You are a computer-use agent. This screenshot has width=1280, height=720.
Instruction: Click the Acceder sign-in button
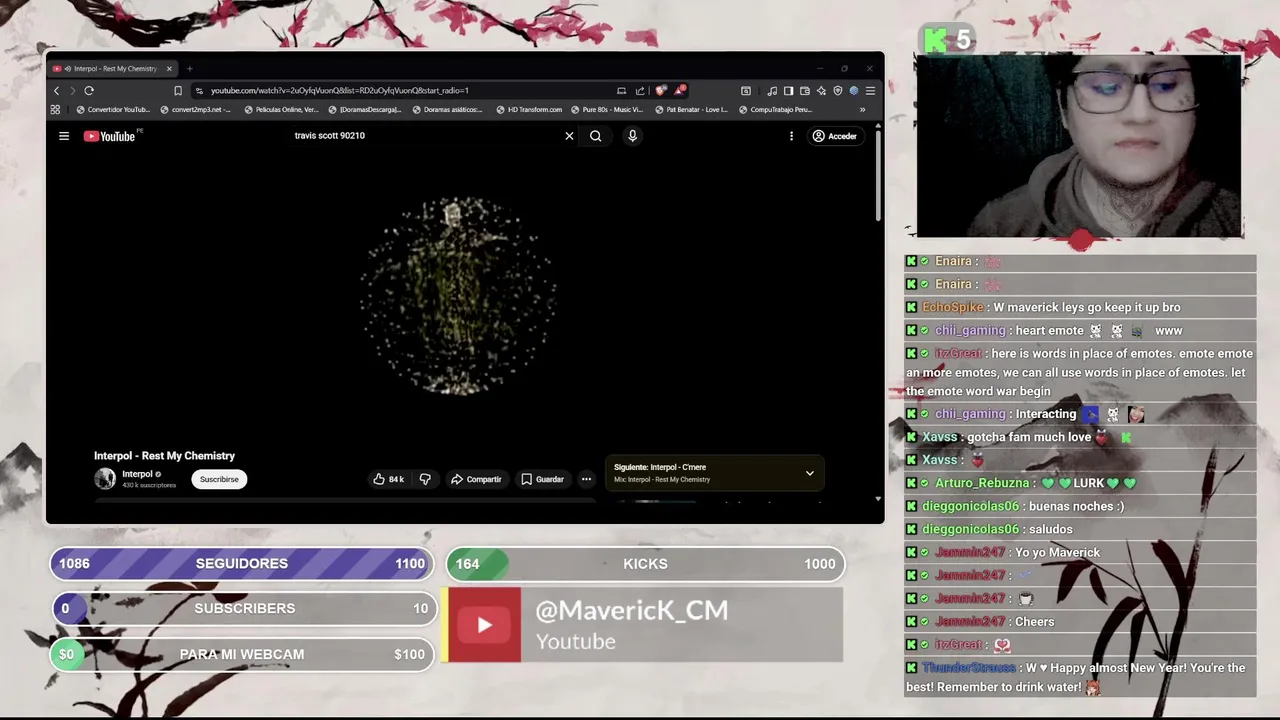835,136
